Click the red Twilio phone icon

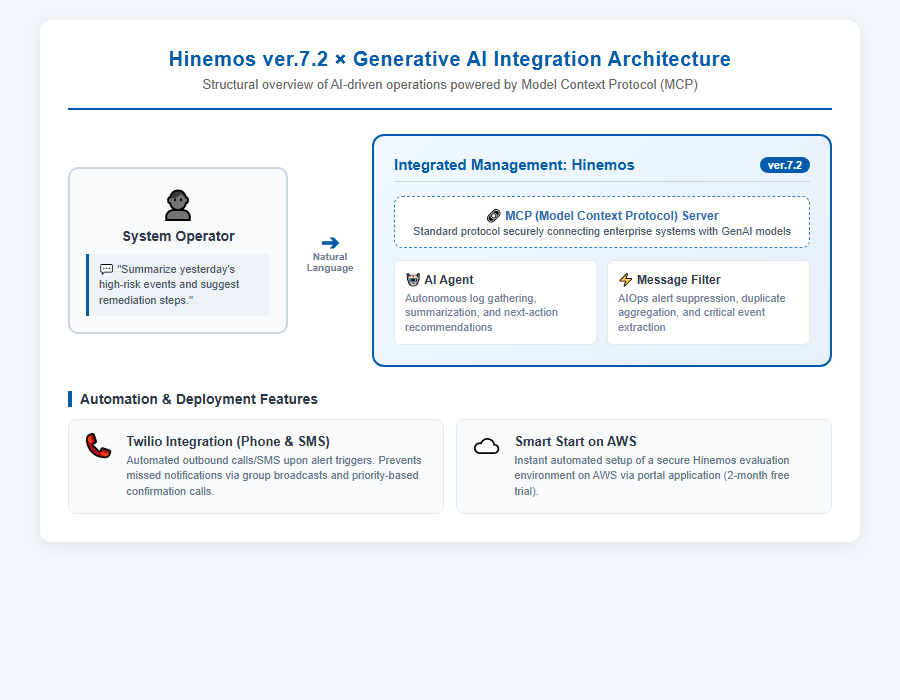pyautogui.click(x=98, y=446)
